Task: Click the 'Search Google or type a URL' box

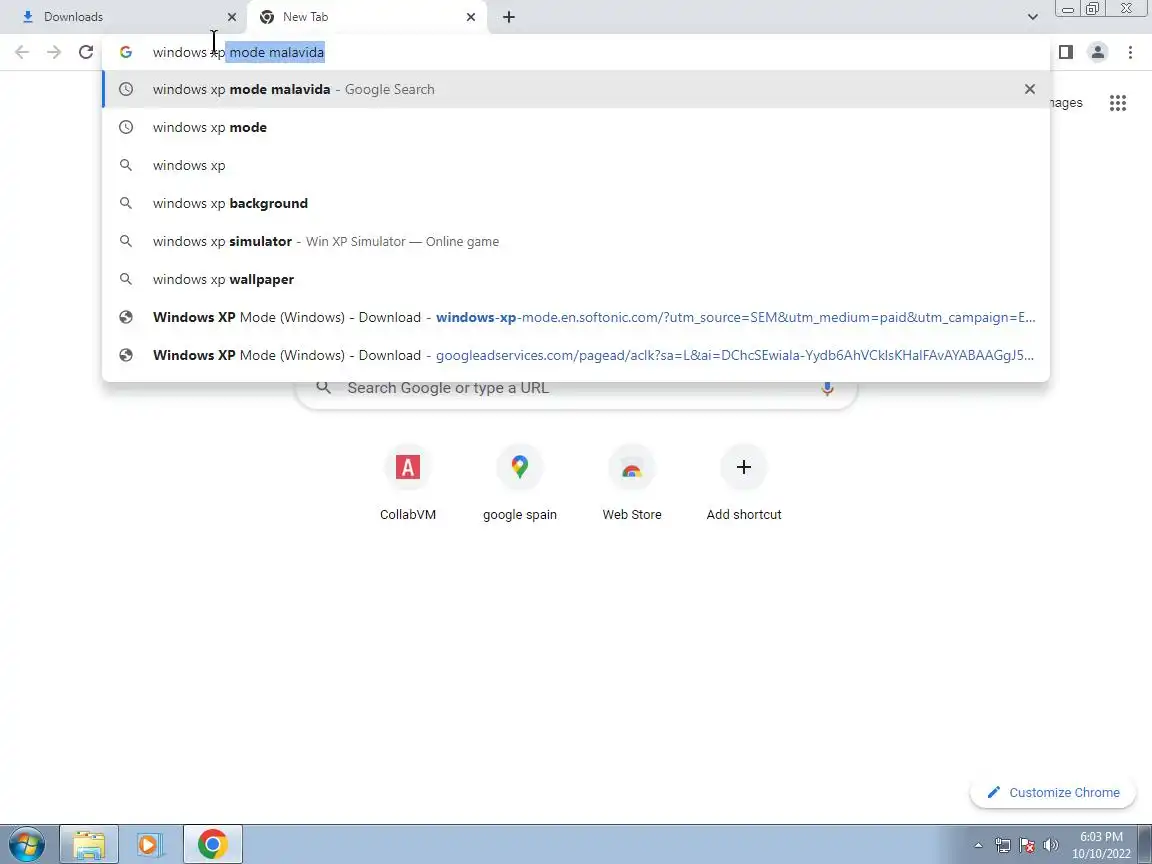Action: [576, 388]
